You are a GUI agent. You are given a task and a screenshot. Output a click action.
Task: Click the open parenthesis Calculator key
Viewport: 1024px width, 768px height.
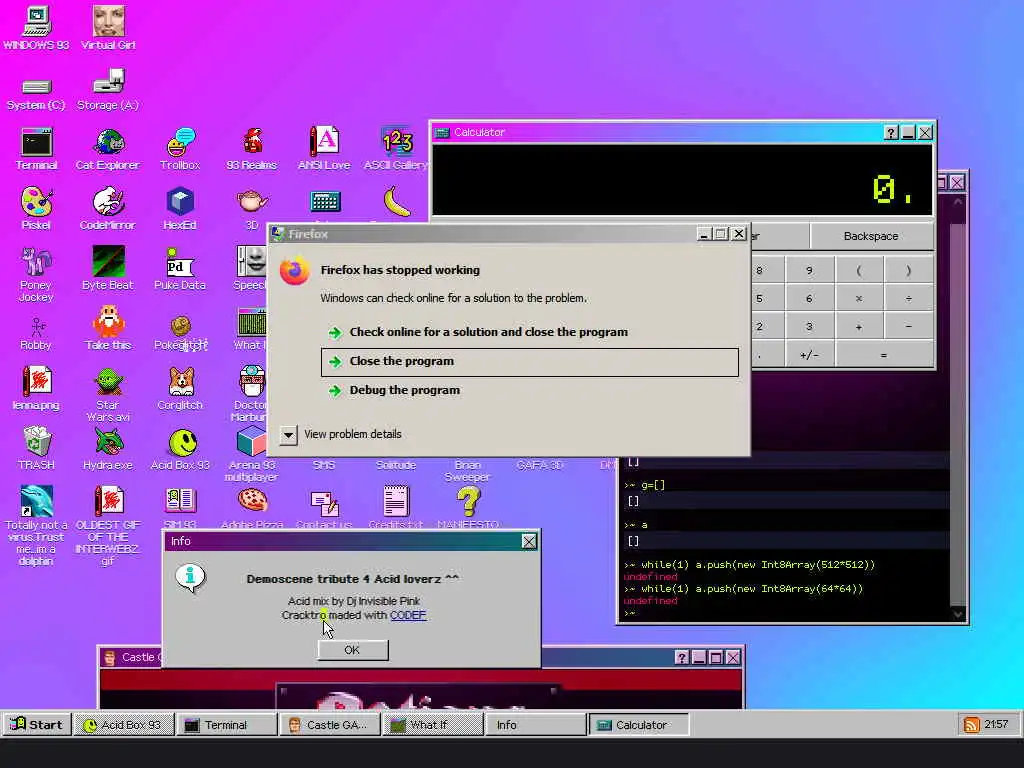pyautogui.click(x=859, y=270)
